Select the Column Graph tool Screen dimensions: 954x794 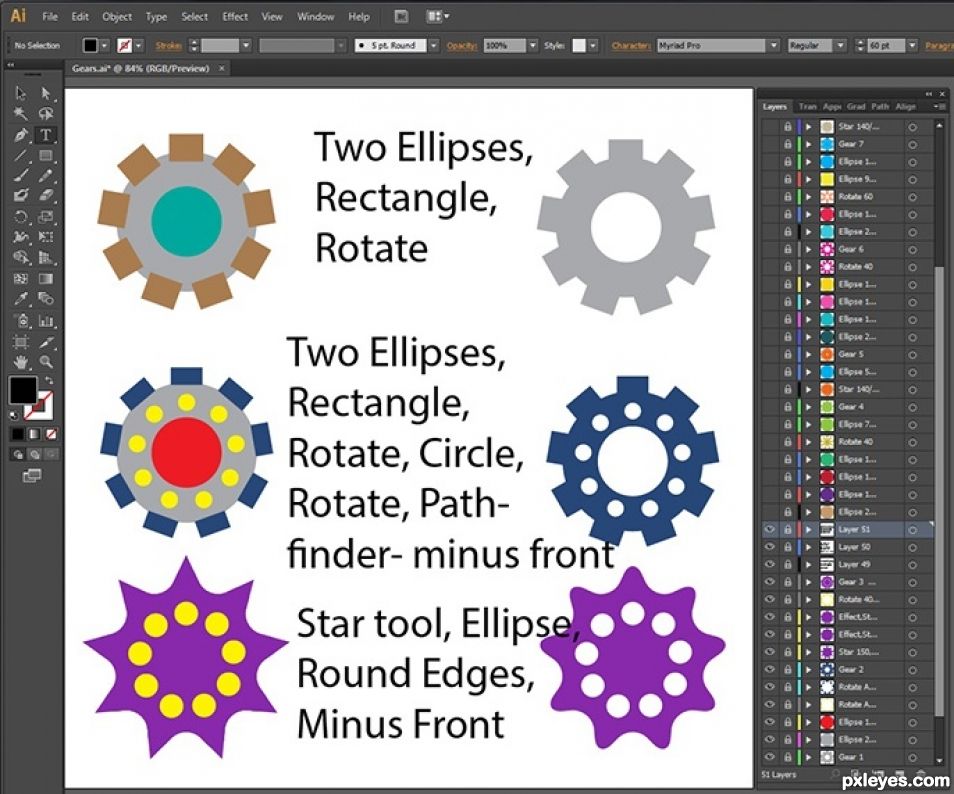point(46,321)
